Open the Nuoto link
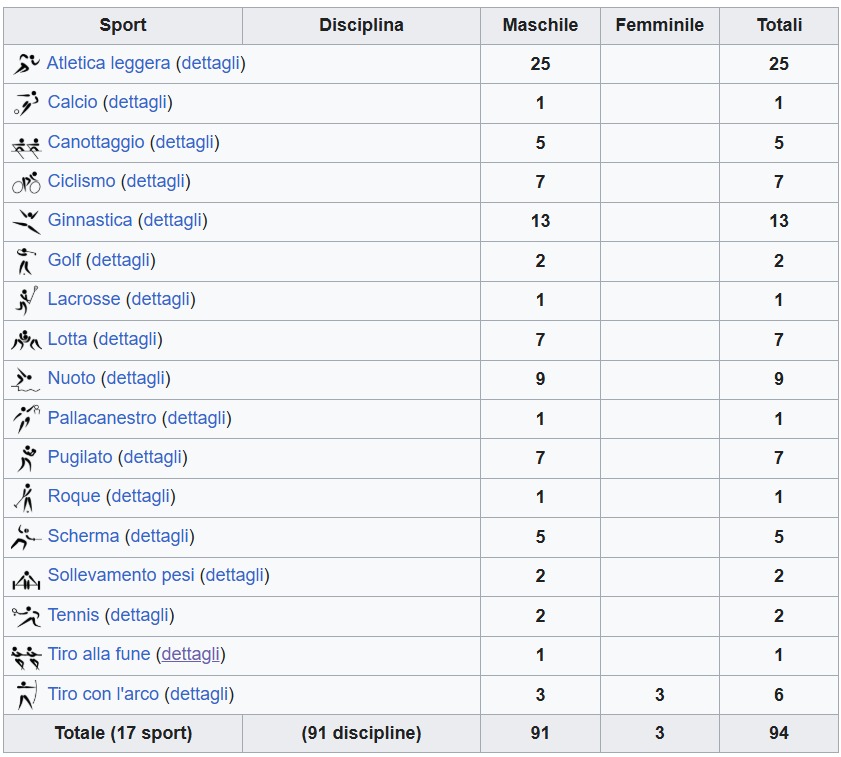 coord(71,378)
